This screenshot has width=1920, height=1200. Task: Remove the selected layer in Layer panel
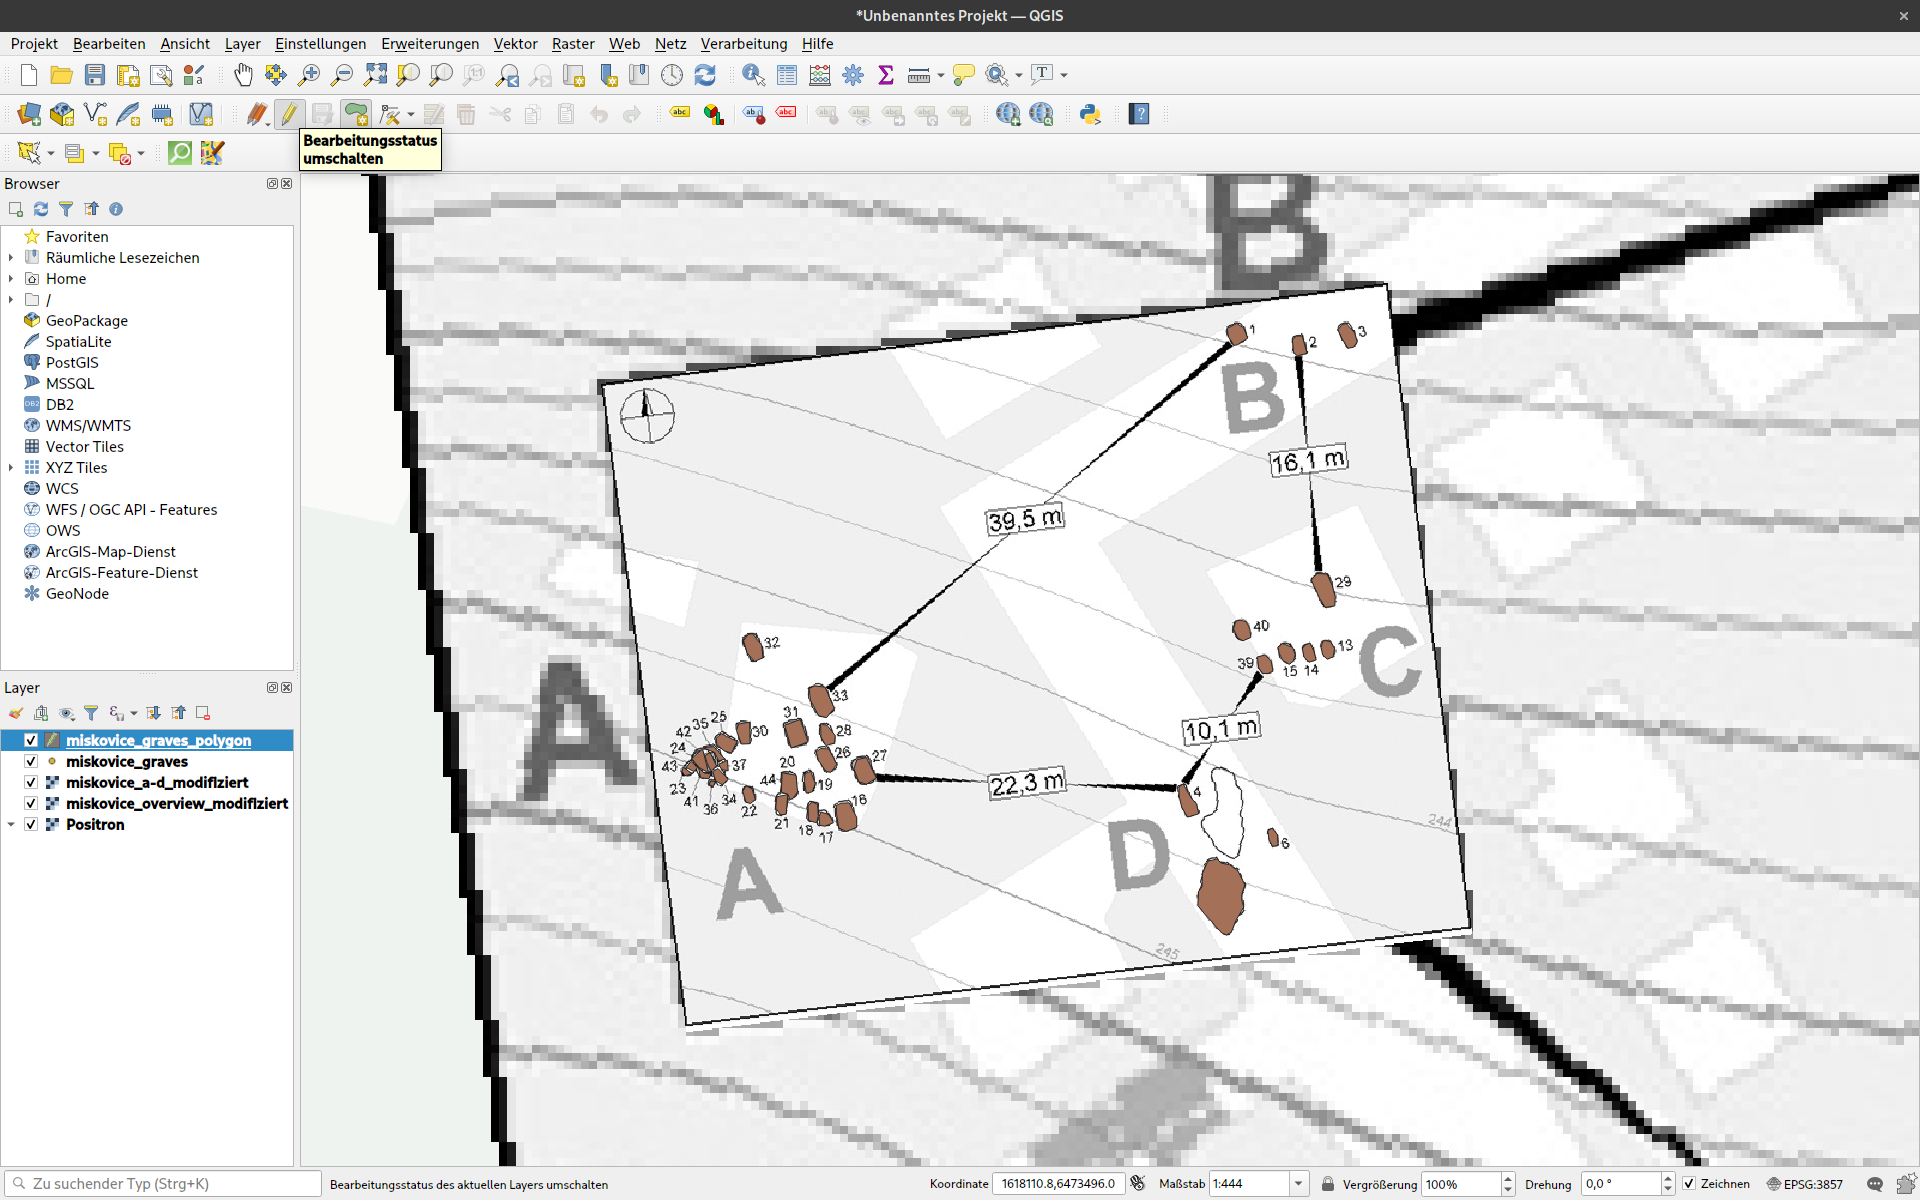pyautogui.click(x=203, y=713)
